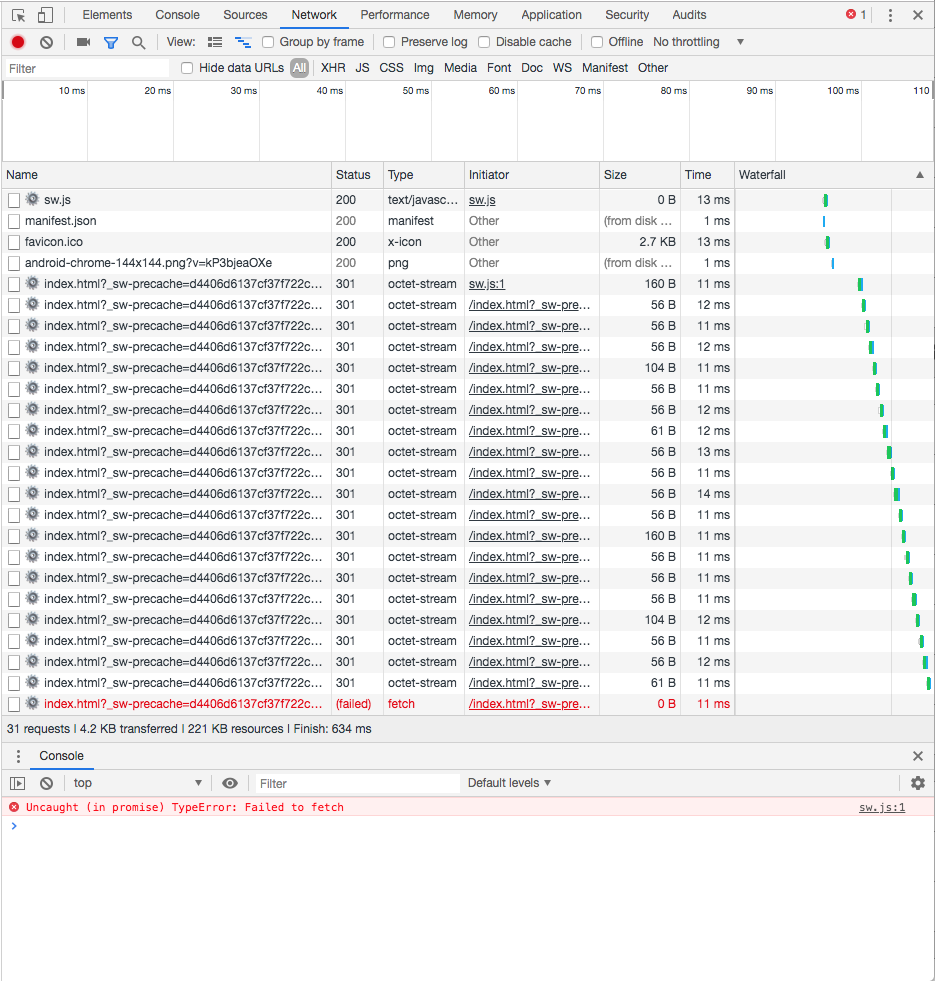Open the top frame context dropdown

click(x=136, y=783)
